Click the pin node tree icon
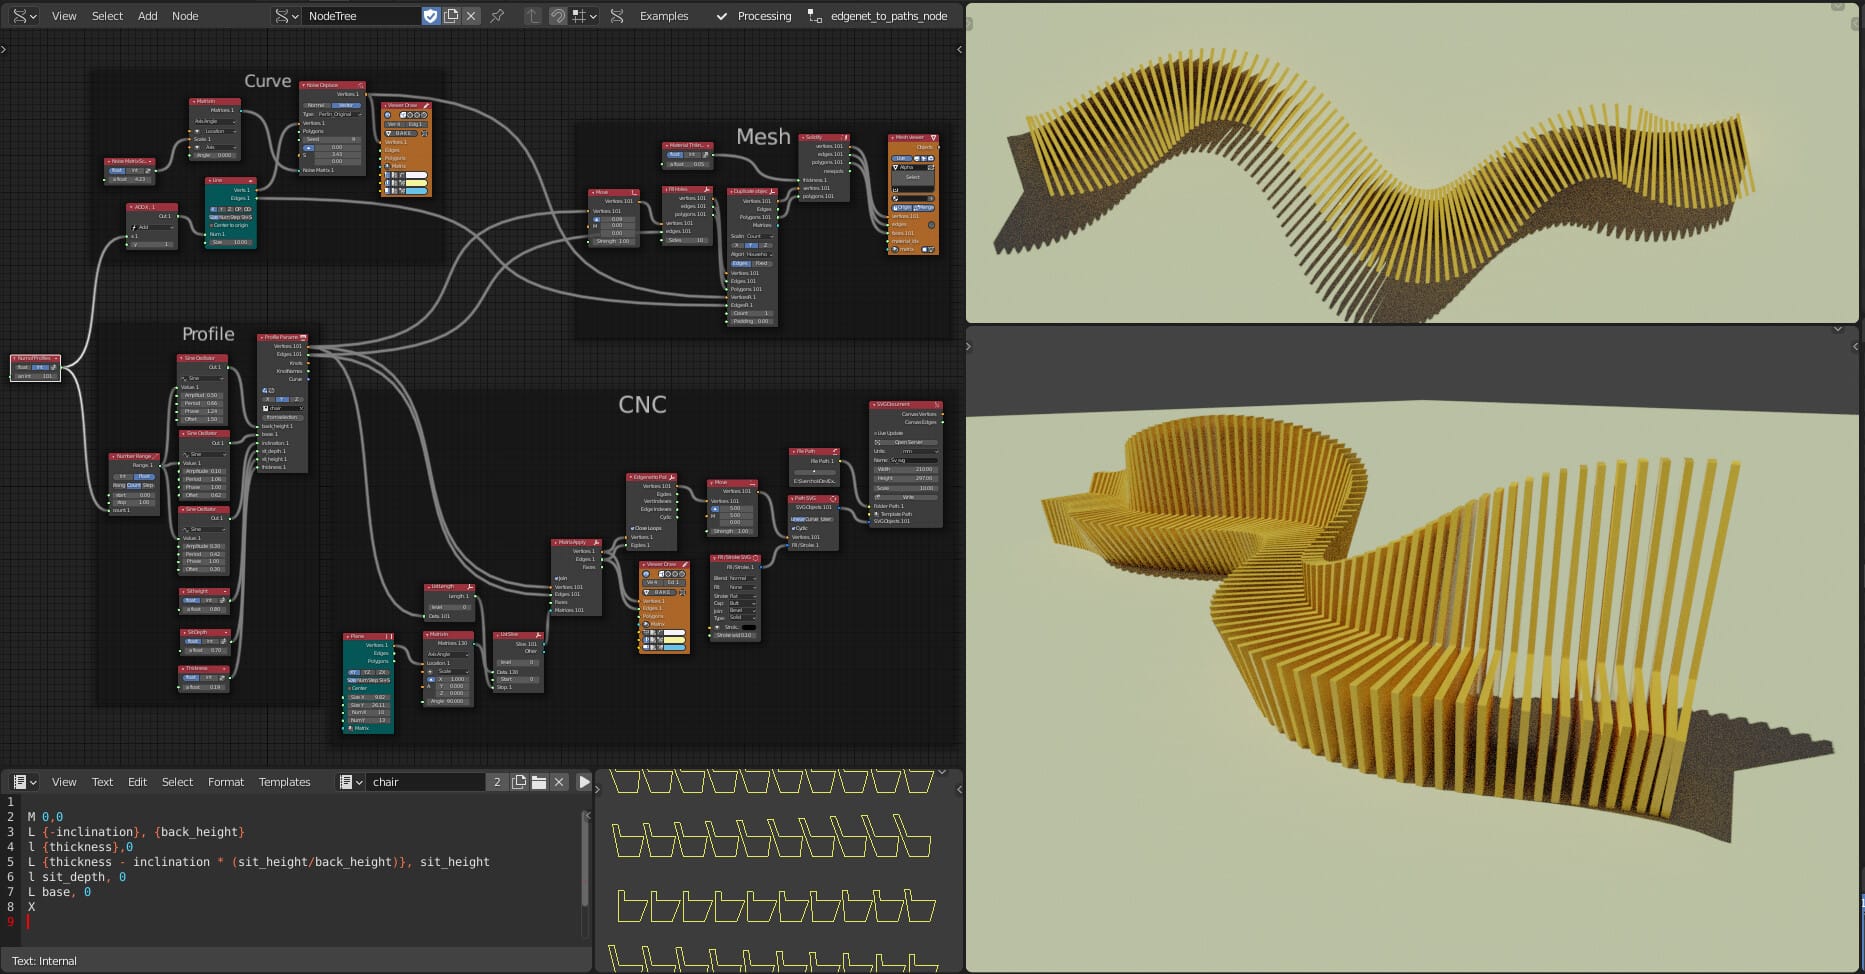The height and width of the screenshot is (974, 1865). pyautogui.click(x=497, y=16)
